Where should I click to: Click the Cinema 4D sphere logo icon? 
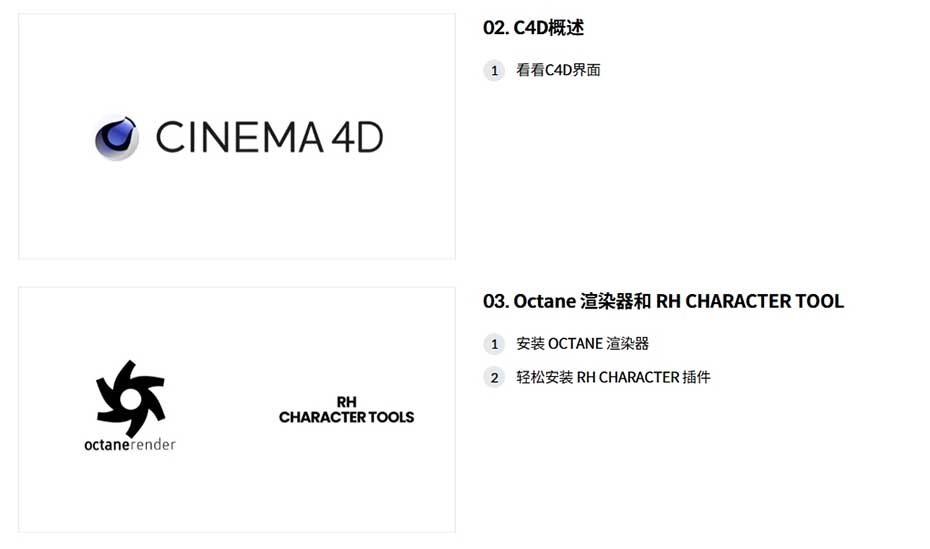(117, 138)
